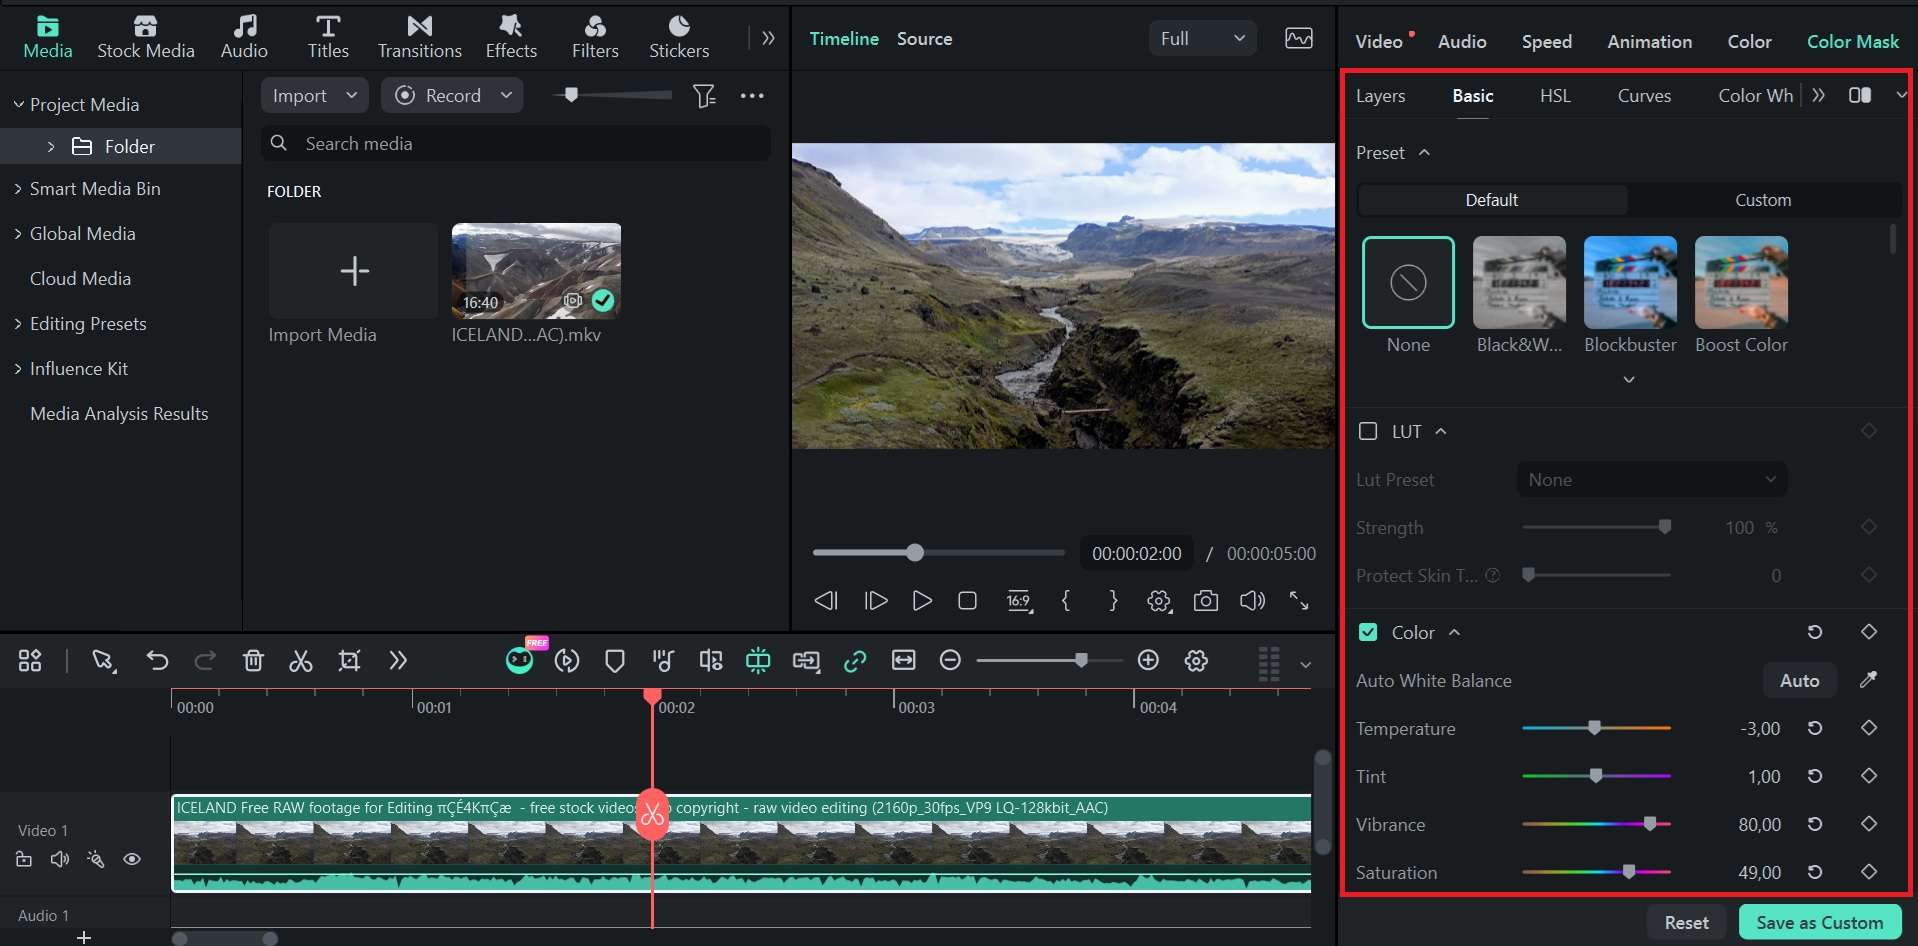Open timeline settings gear
This screenshot has width=1918, height=946.
coord(1196,660)
